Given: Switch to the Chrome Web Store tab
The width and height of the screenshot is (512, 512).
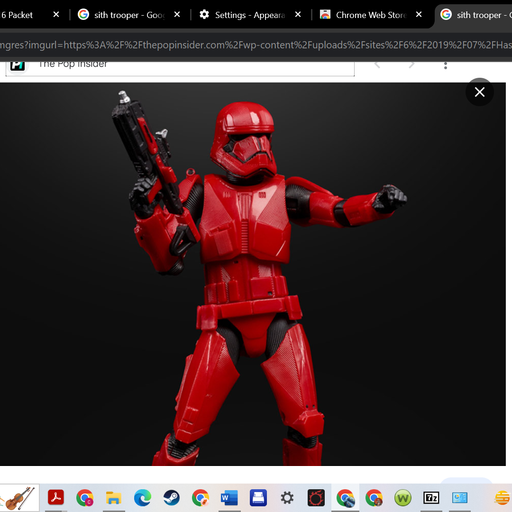Looking at the screenshot, I should click(x=371, y=15).
